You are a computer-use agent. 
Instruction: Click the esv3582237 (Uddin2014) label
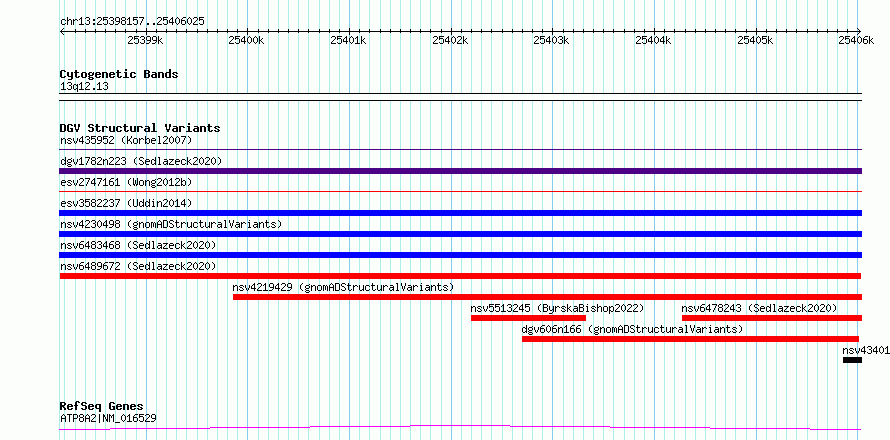pos(126,203)
